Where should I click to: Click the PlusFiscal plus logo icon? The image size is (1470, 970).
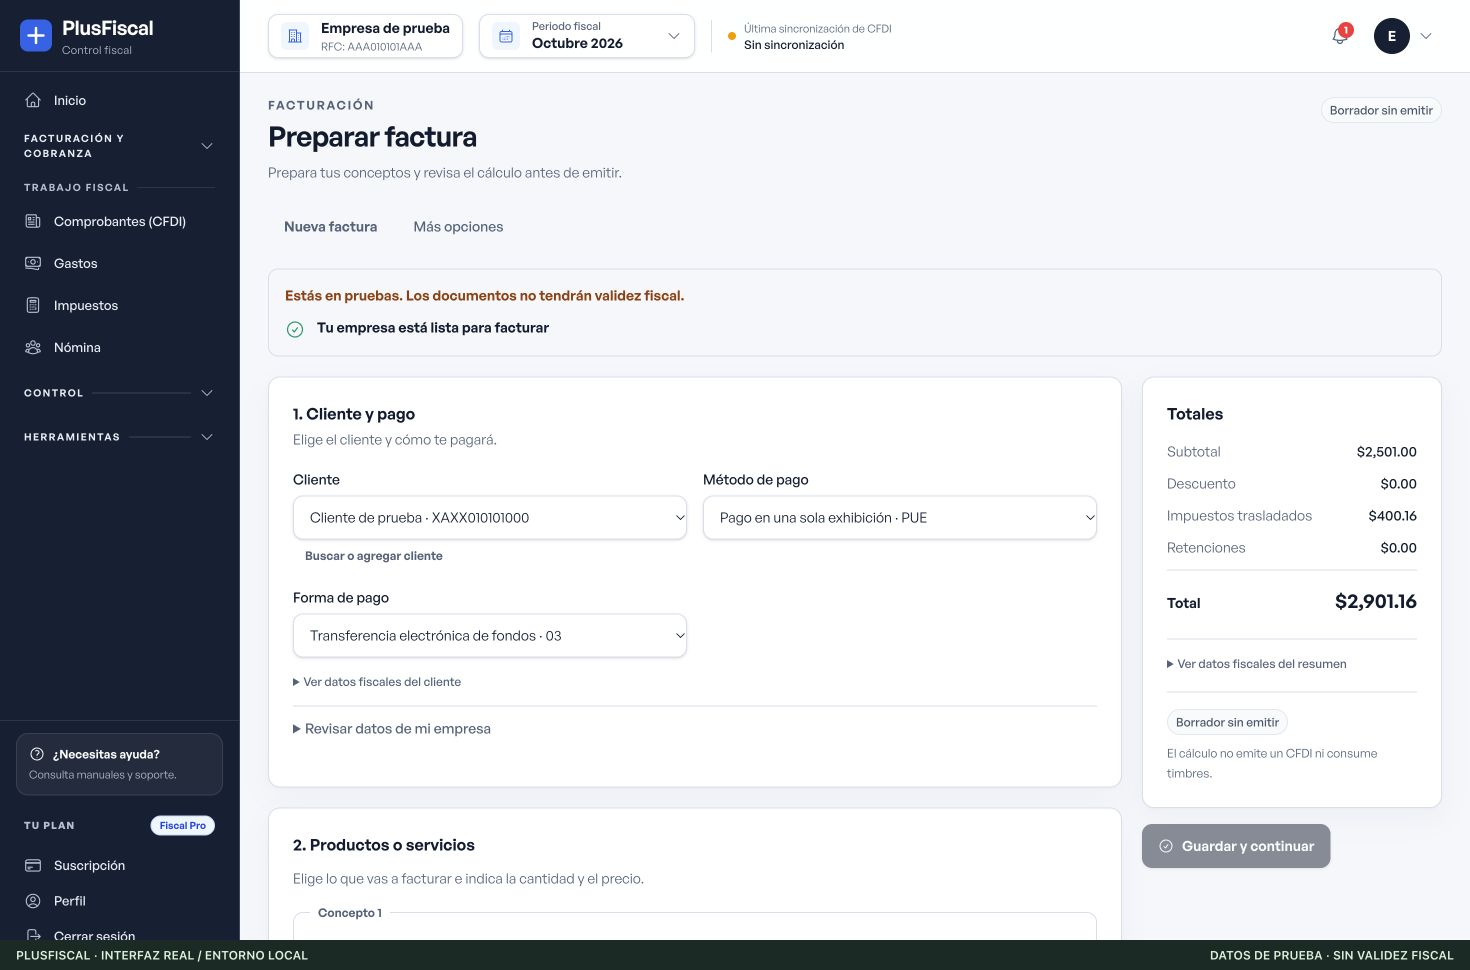(36, 36)
